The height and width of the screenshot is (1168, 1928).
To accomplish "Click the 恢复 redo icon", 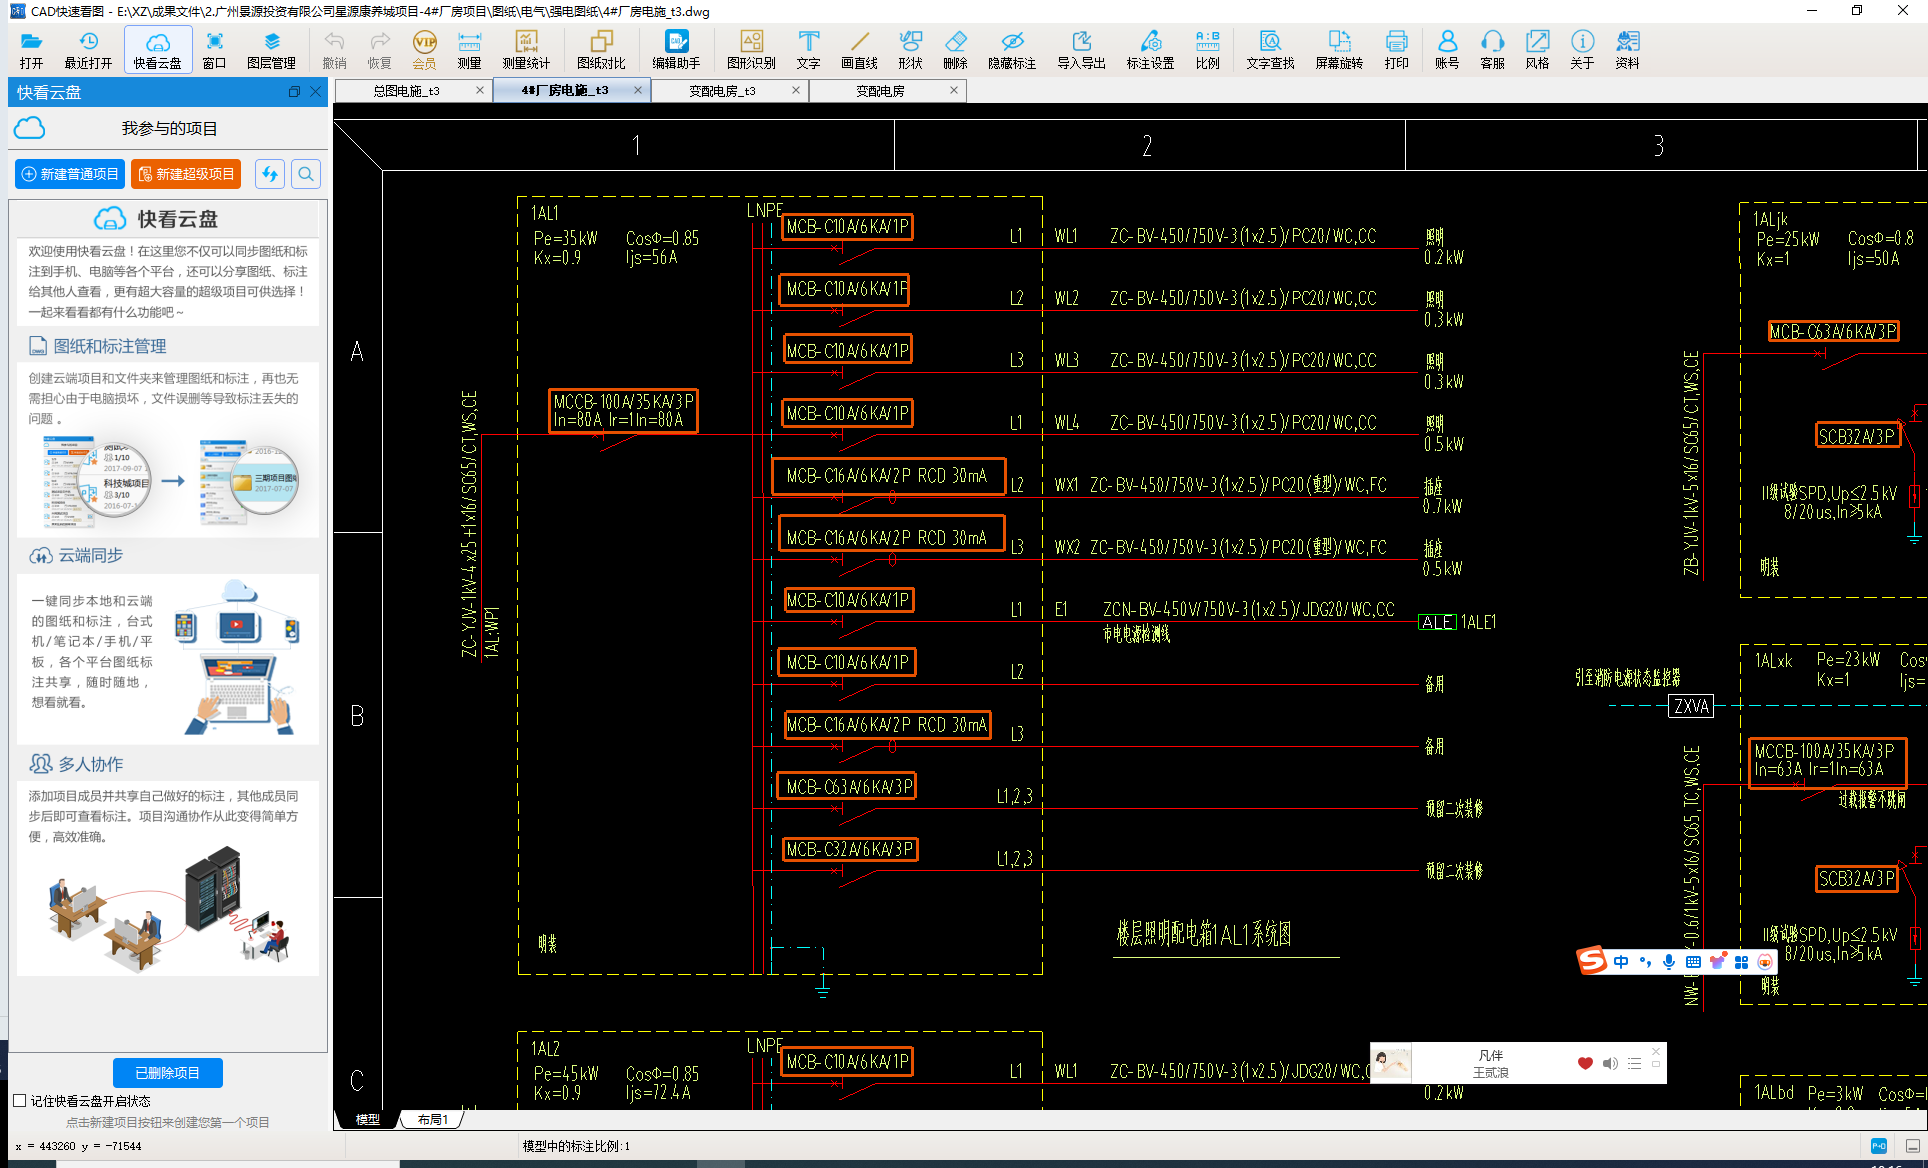I will (x=380, y=49).
